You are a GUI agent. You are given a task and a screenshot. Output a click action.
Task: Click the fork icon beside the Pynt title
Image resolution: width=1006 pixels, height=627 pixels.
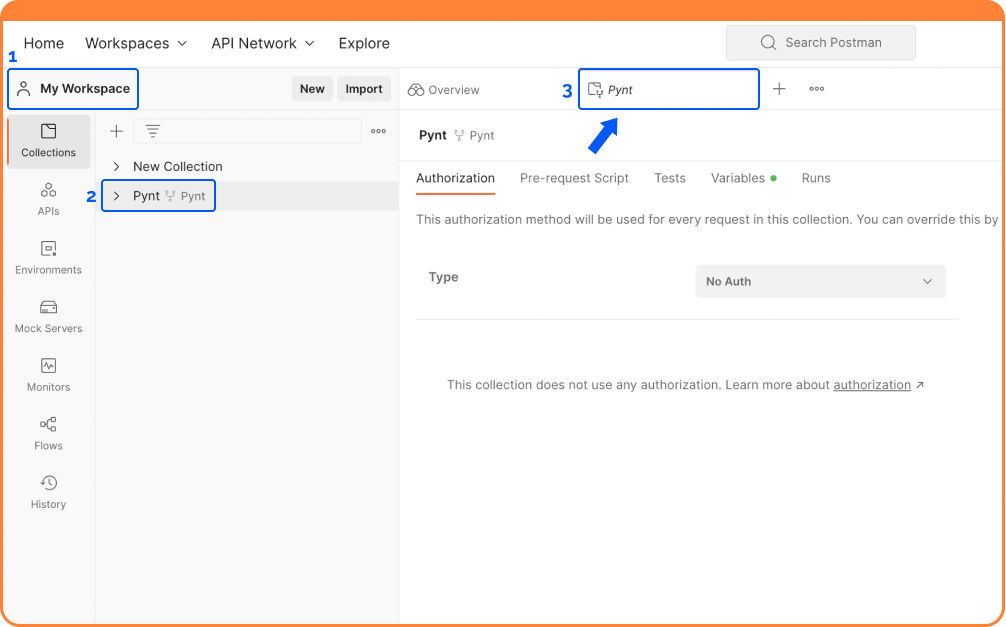459,135
